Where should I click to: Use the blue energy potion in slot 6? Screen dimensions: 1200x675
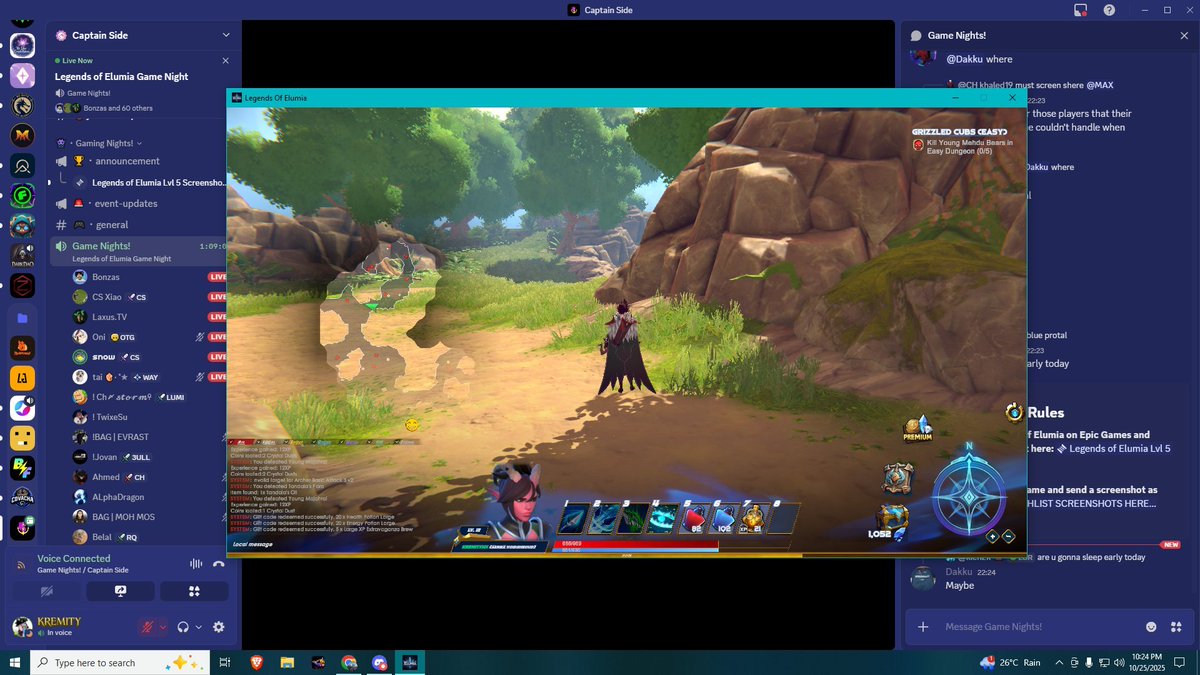[723, 518]
